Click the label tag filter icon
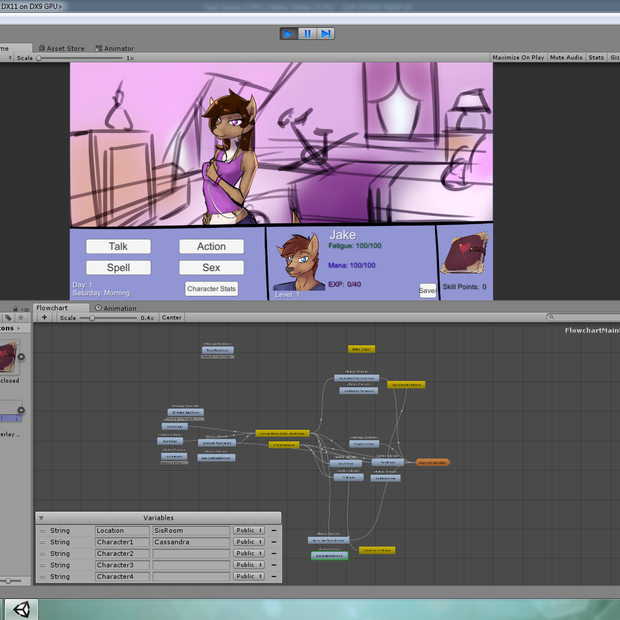620x620 pixels. point(8,318)
